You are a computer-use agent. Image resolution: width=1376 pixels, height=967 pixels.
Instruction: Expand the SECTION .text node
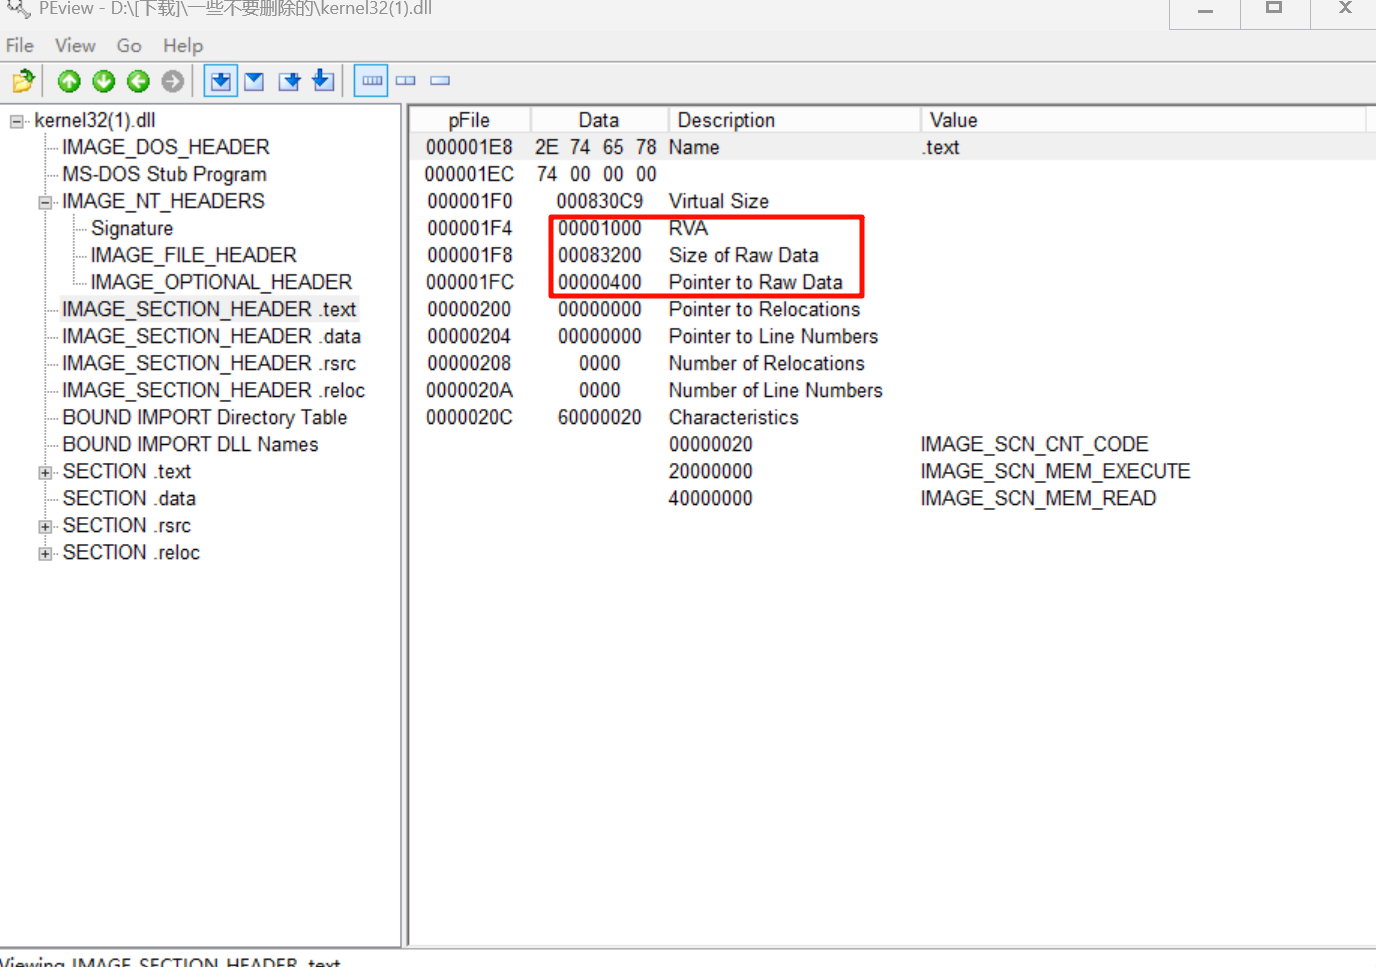pyautogui.click(x=45, y=473)
